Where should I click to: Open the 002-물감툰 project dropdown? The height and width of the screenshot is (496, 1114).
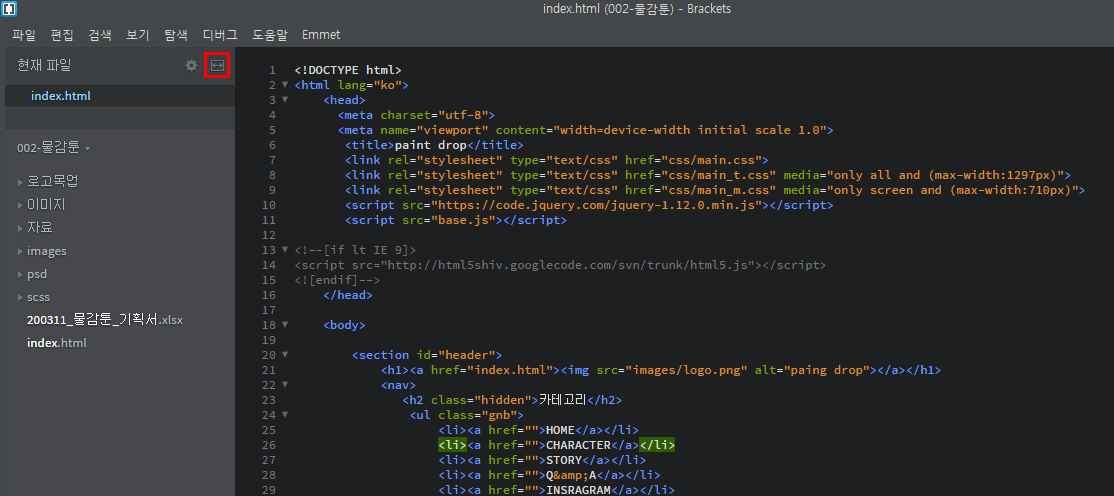[53, 149]
